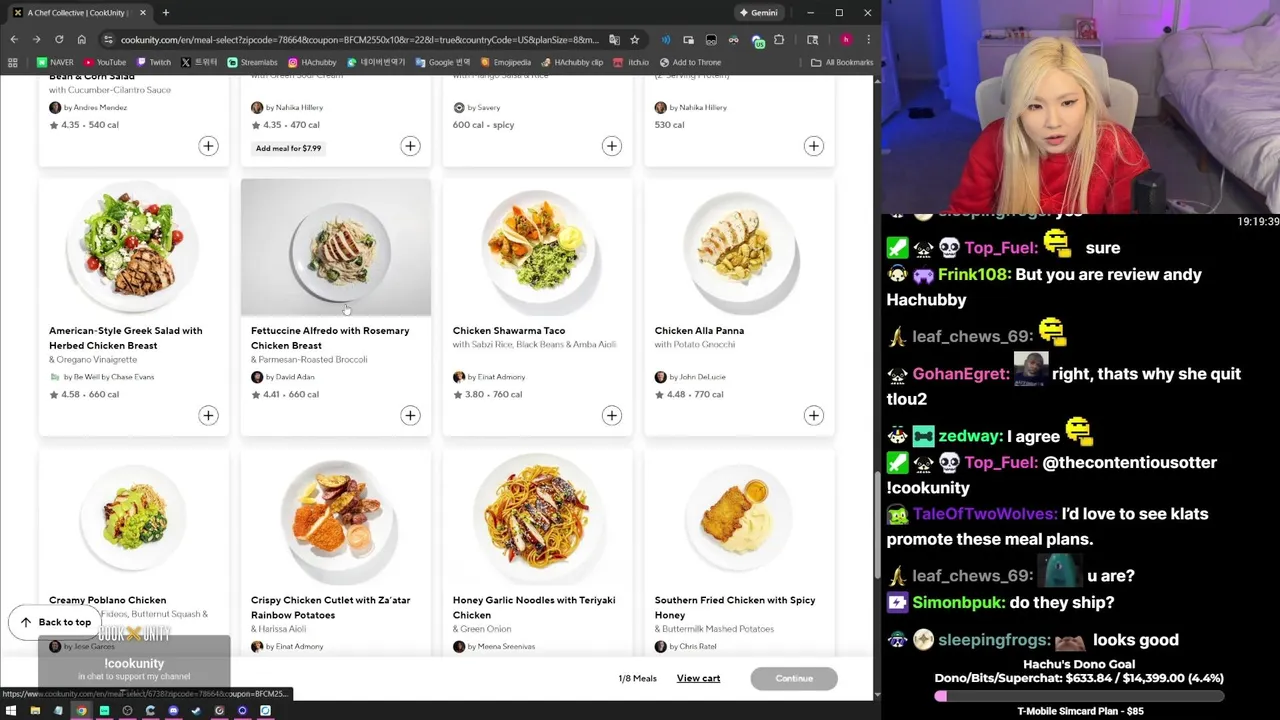Open Gemini assistant in Chrome
The height and width of the screenshot is (720, 1280).
coord(757,13)
